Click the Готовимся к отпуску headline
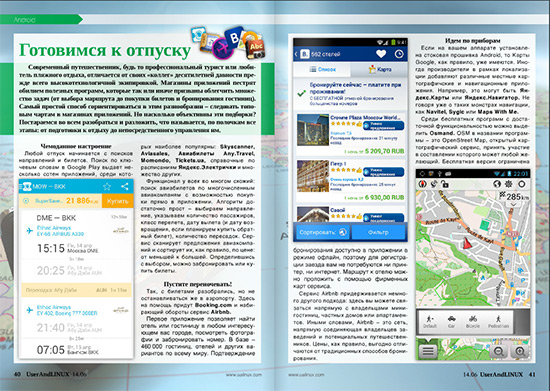550x391 pixels. point(105,50)
